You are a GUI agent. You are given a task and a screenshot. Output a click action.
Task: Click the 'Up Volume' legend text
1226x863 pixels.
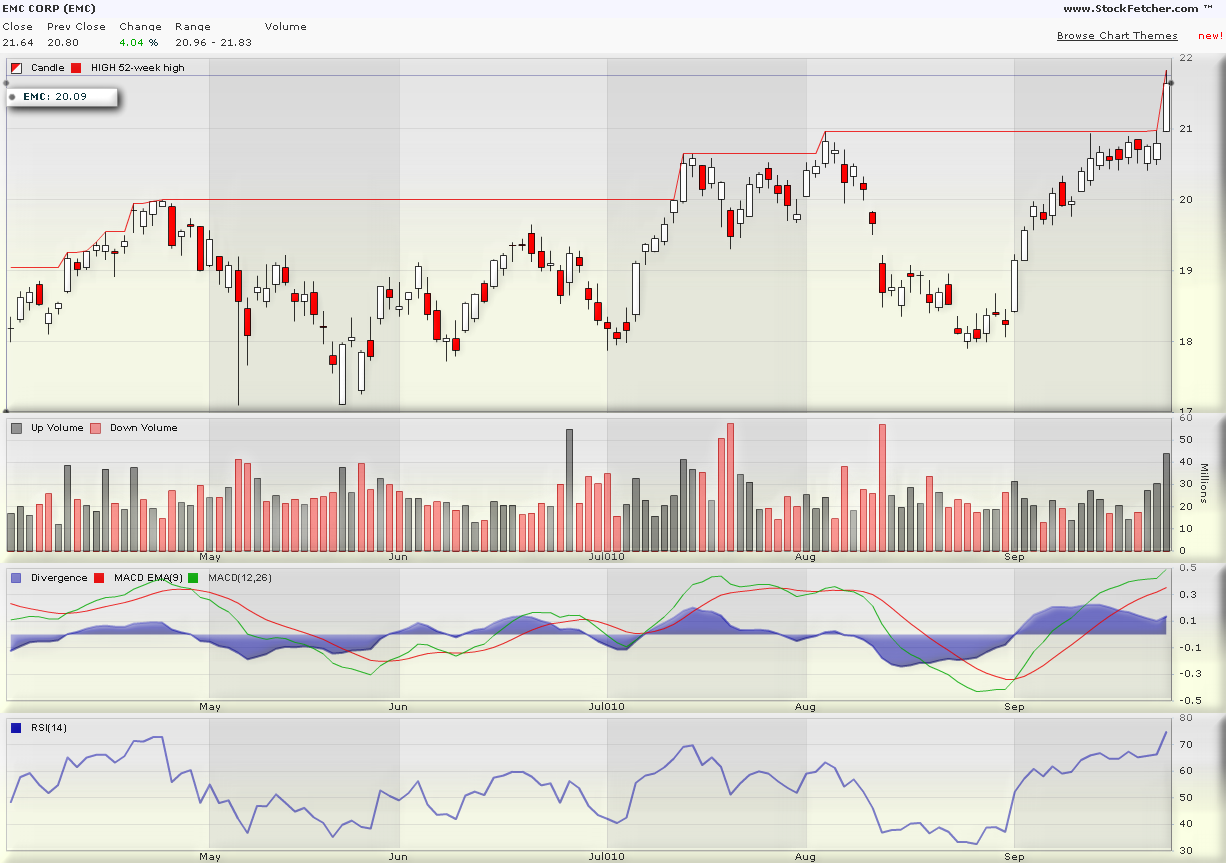click(57, 428)
